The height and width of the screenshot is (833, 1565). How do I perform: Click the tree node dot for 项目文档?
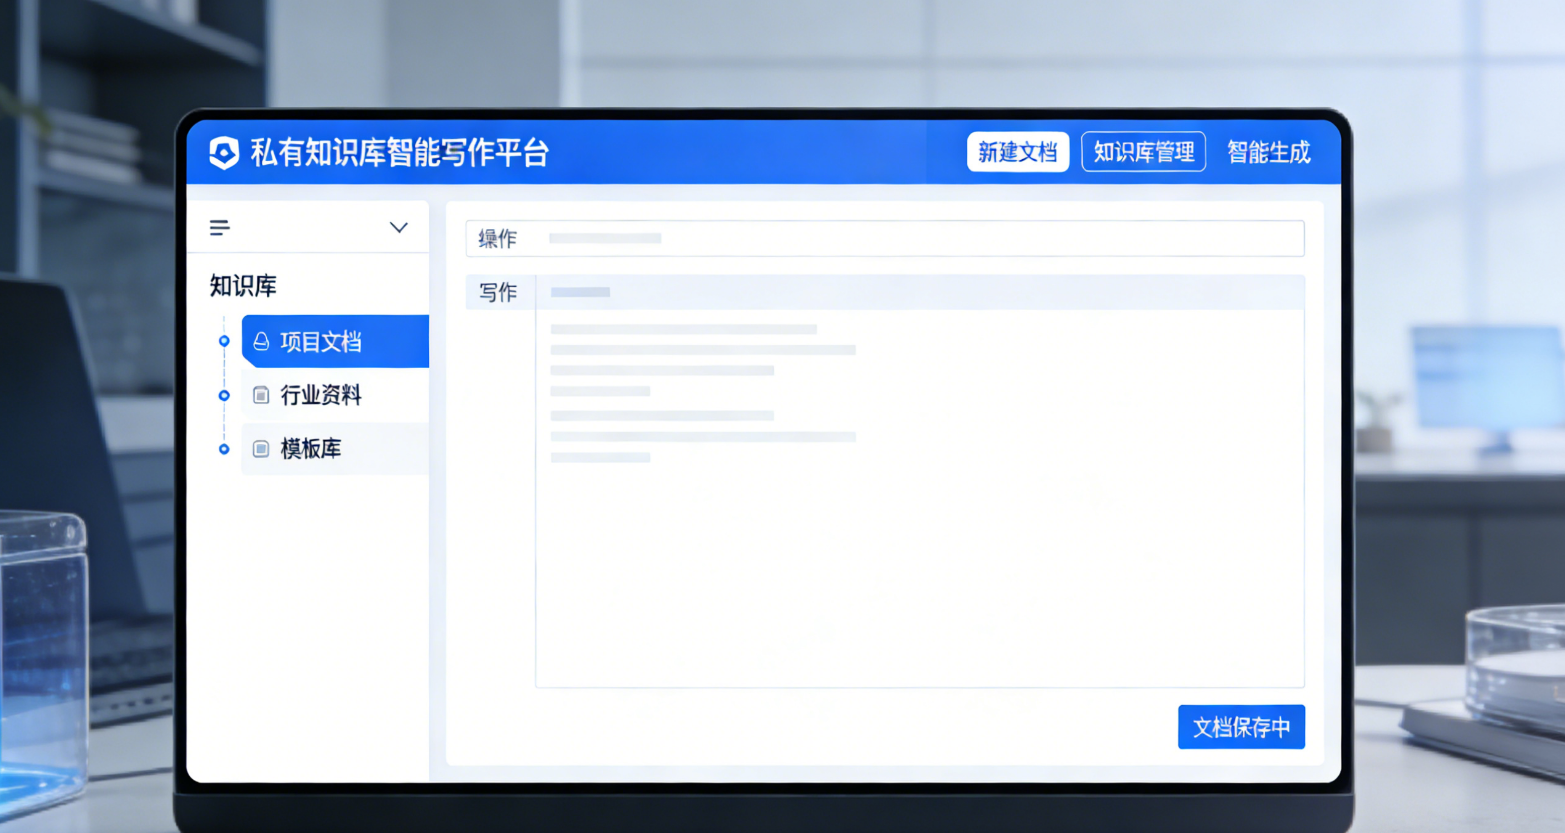224,342
